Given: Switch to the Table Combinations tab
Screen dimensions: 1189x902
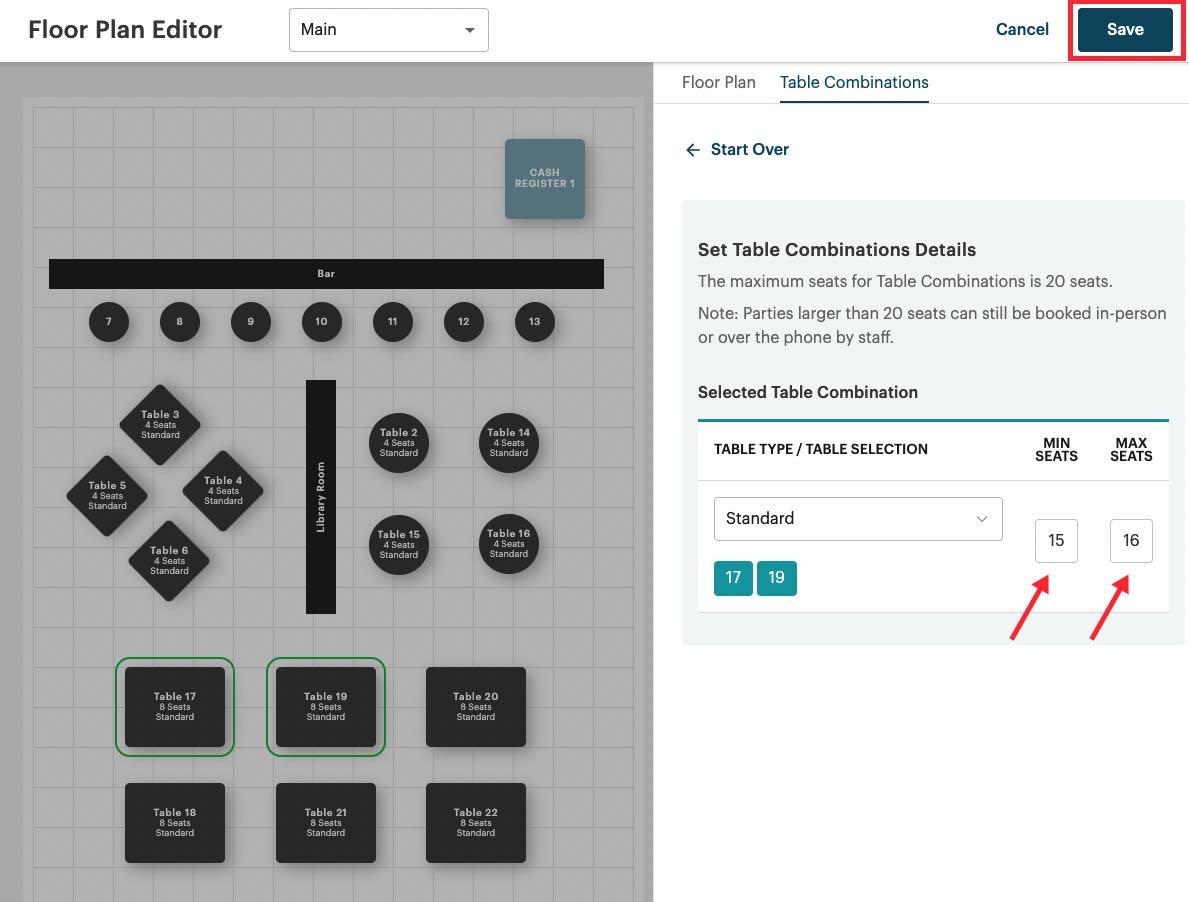Looking at the screenshot, I should coord(854,82).
